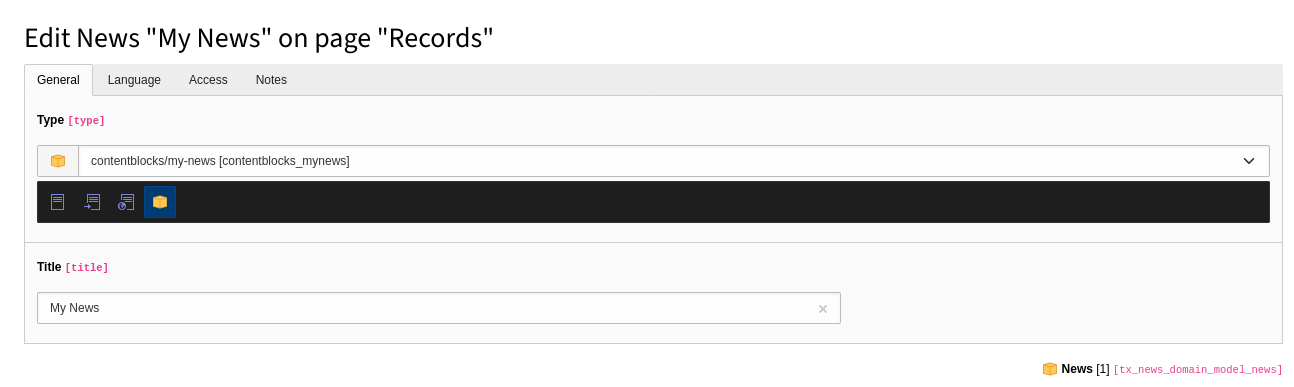
Task: Go to the Access tab
Action: (208, 80)
